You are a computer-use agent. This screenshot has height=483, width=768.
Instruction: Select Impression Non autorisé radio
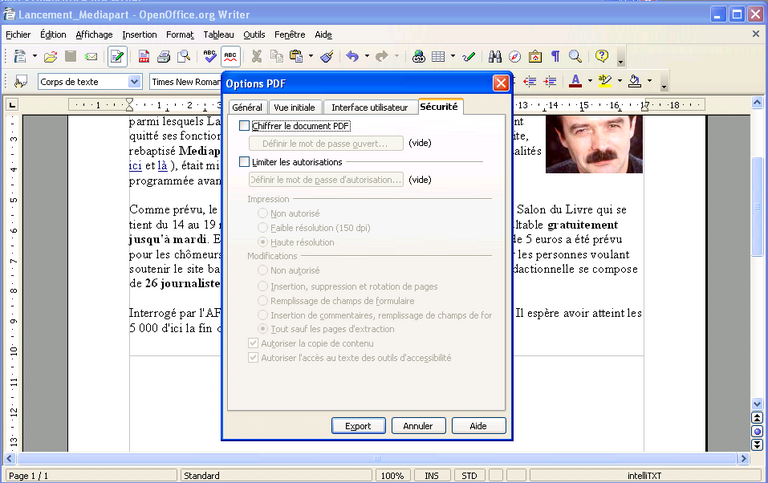[x=263, y=213]
